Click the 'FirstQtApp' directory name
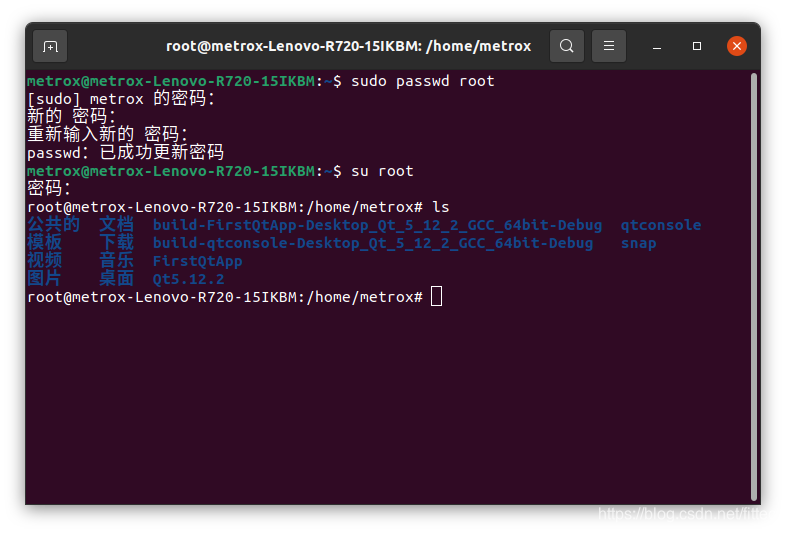Screen dimensions: 786x533 point(198,261)
